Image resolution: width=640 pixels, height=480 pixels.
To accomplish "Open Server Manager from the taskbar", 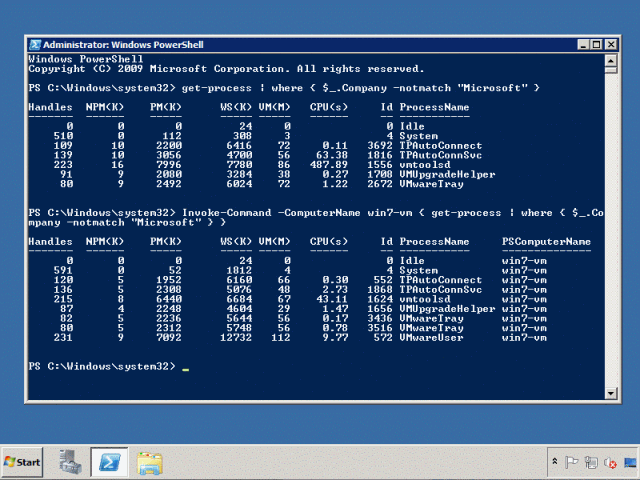I will (x=70, y=462).
